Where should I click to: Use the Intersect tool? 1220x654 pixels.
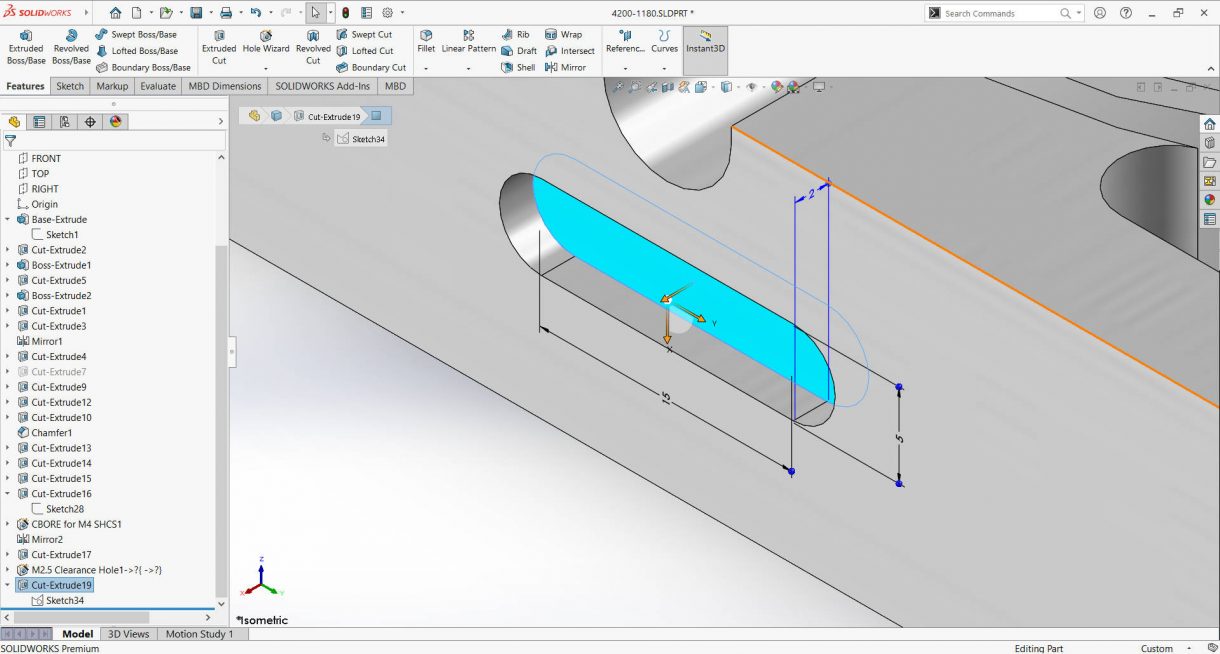(570, 51)
